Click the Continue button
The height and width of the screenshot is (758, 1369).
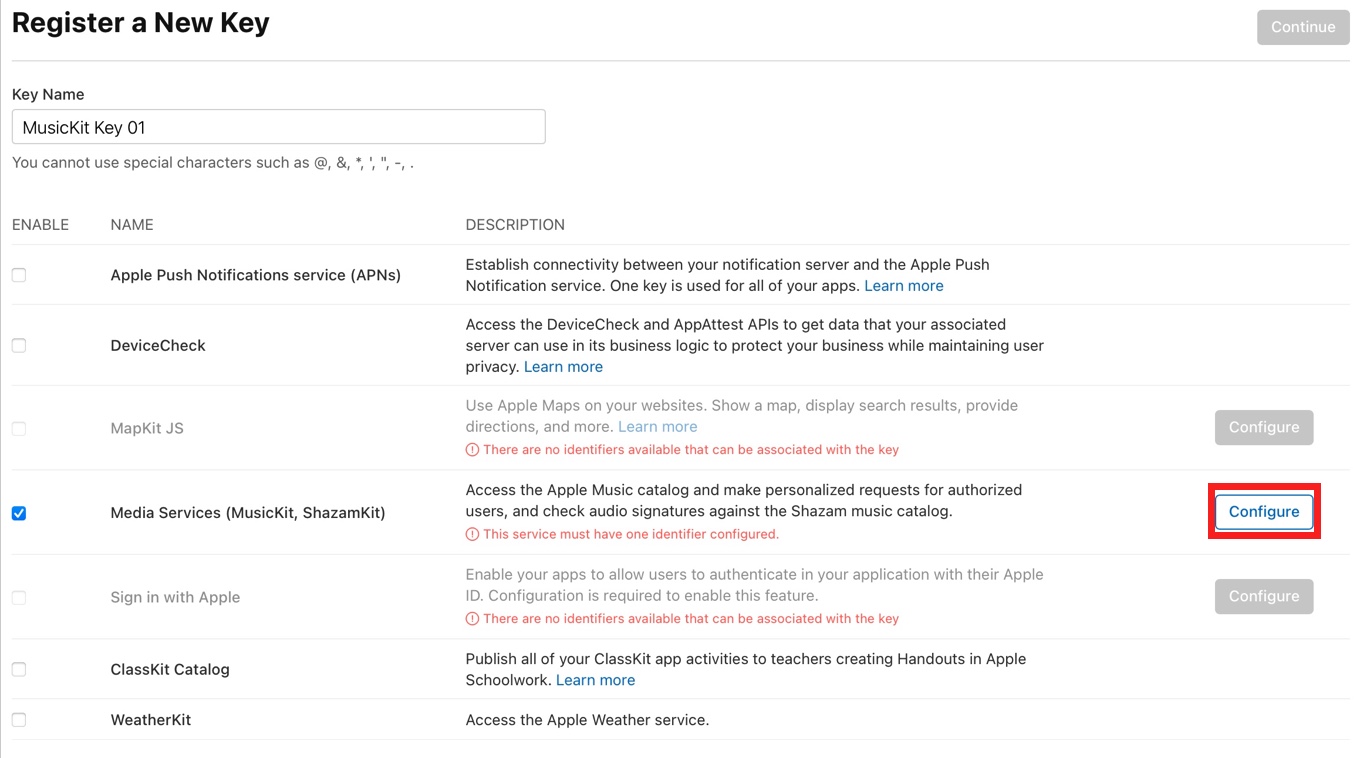coord(1303,27)
